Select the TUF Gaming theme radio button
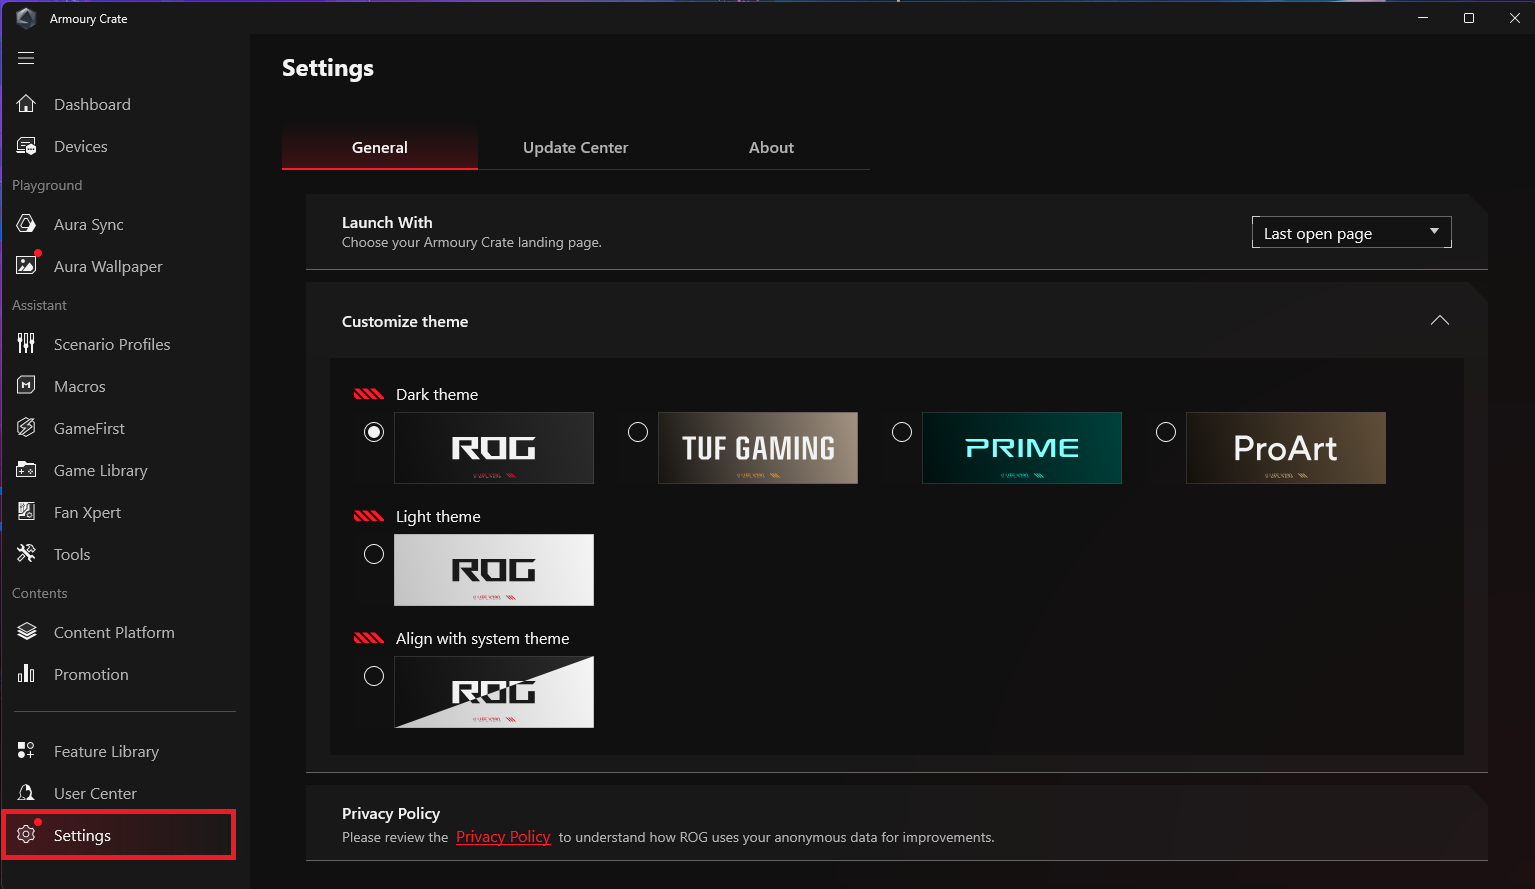The image size is (1535, 889). pos(638,432)
